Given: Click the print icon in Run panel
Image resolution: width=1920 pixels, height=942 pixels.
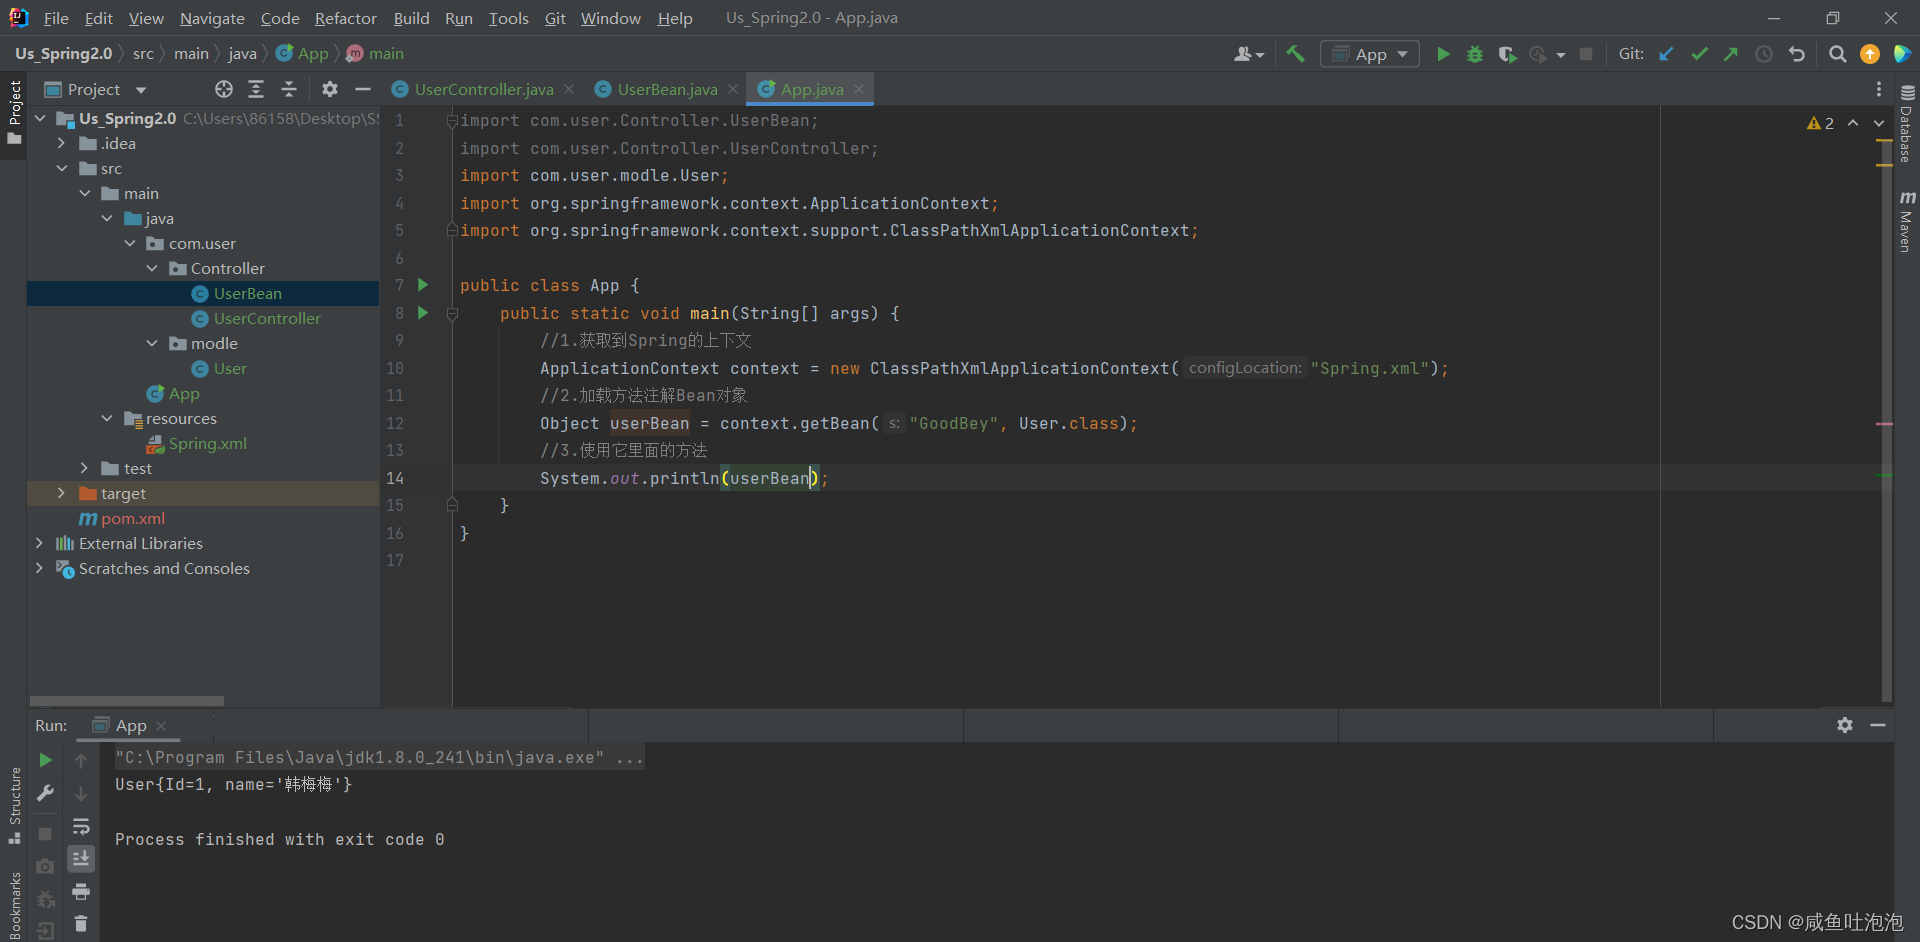Looking at the screenshot, I should [81, 891].
